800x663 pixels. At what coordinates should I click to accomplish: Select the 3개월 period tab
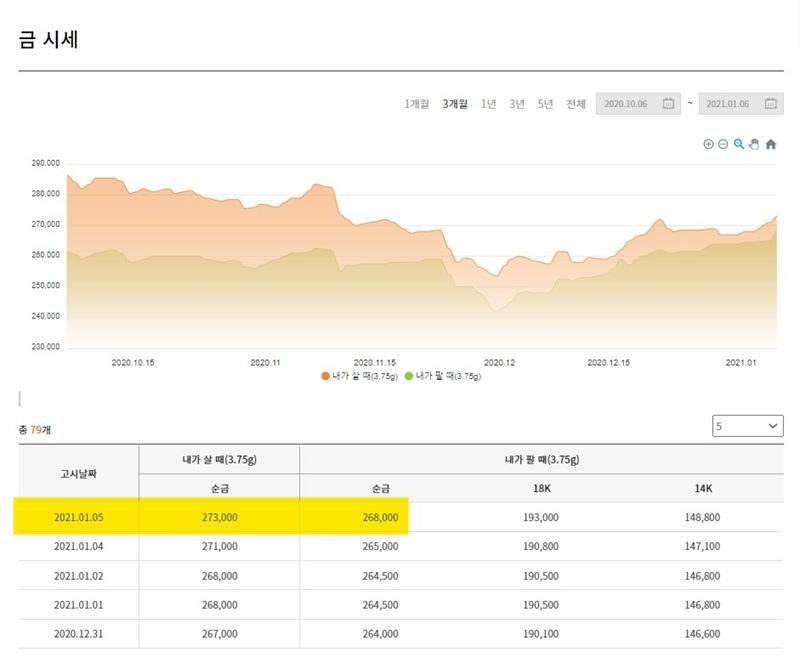pyautogui.click(x=455, y=104)
